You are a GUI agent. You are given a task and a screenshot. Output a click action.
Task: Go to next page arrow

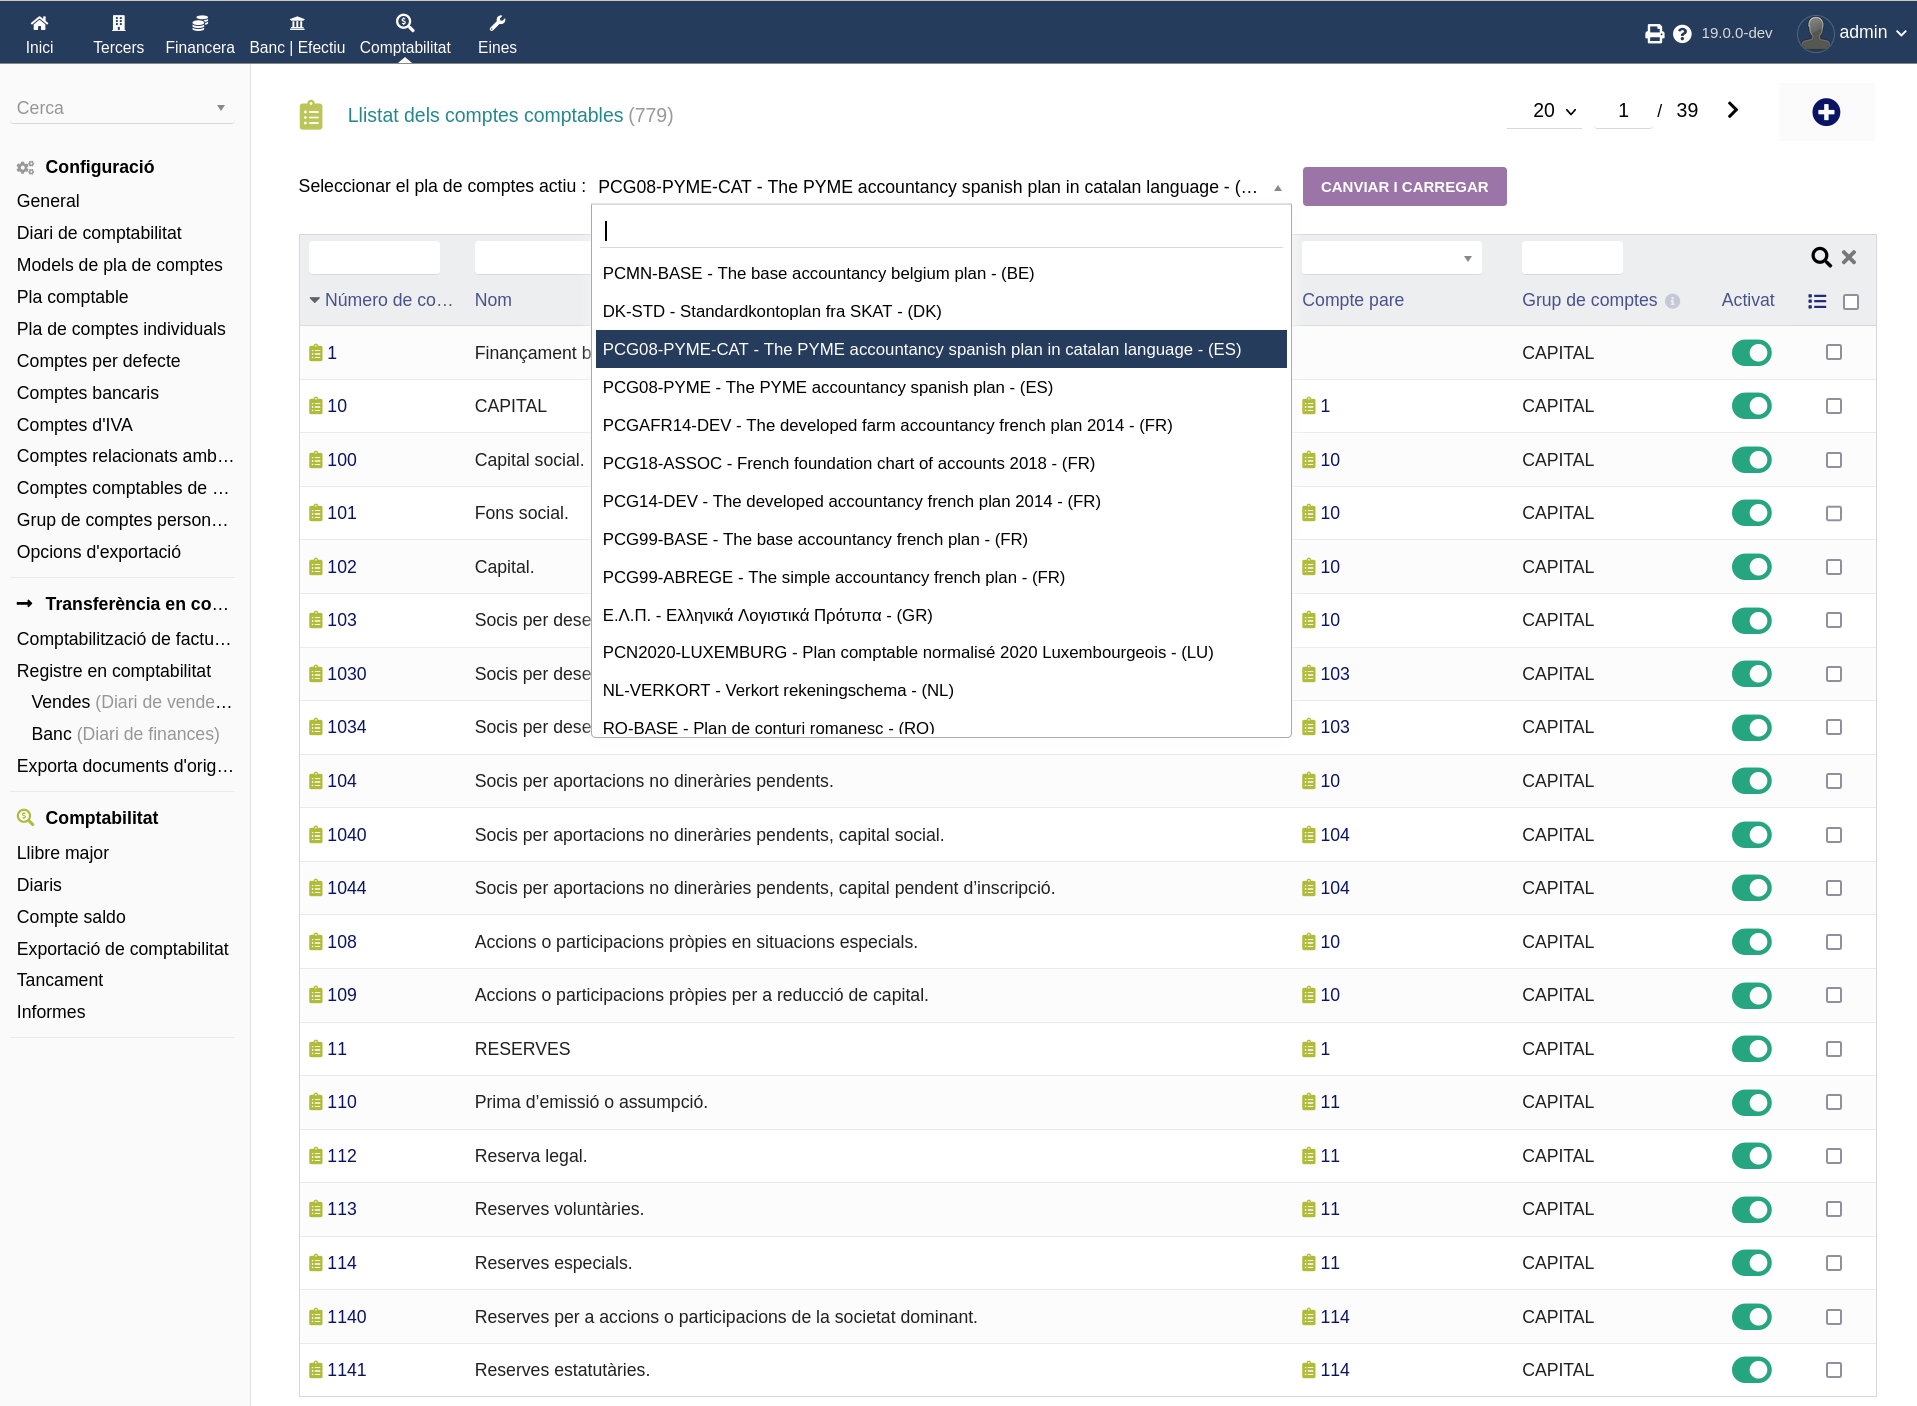coord(1733,110)
